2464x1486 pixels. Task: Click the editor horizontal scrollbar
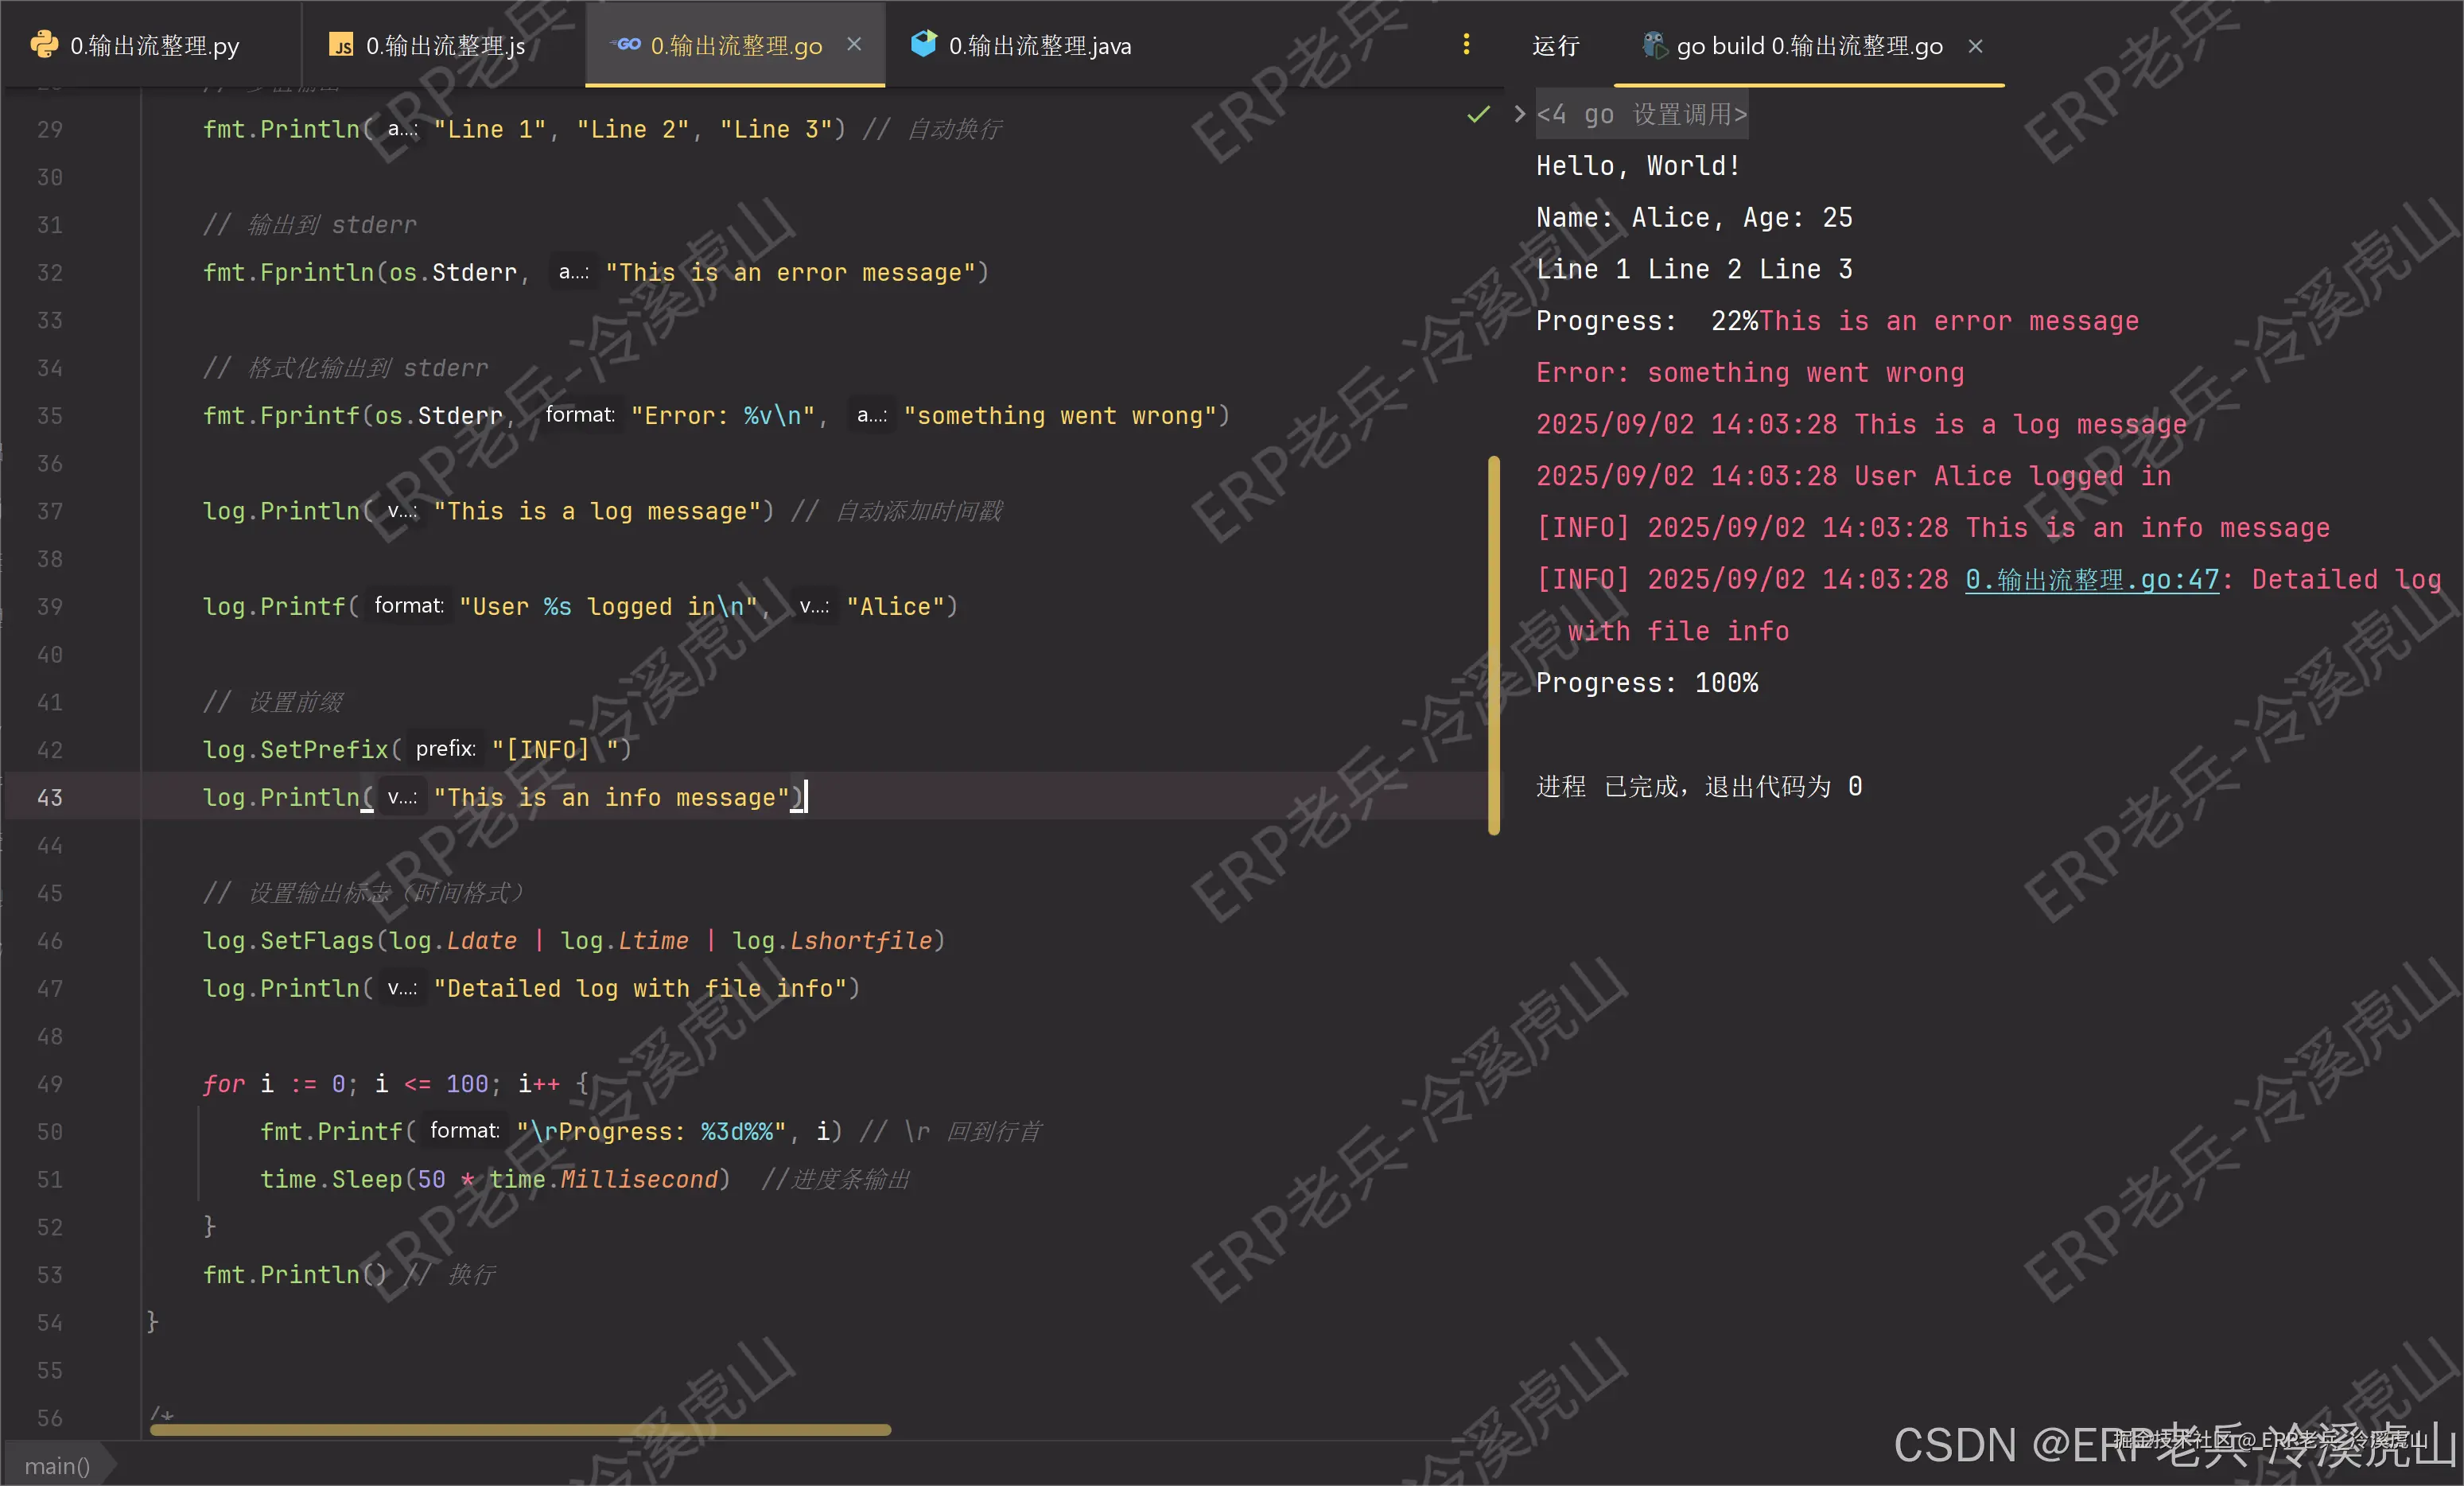tap(520, 1430)
